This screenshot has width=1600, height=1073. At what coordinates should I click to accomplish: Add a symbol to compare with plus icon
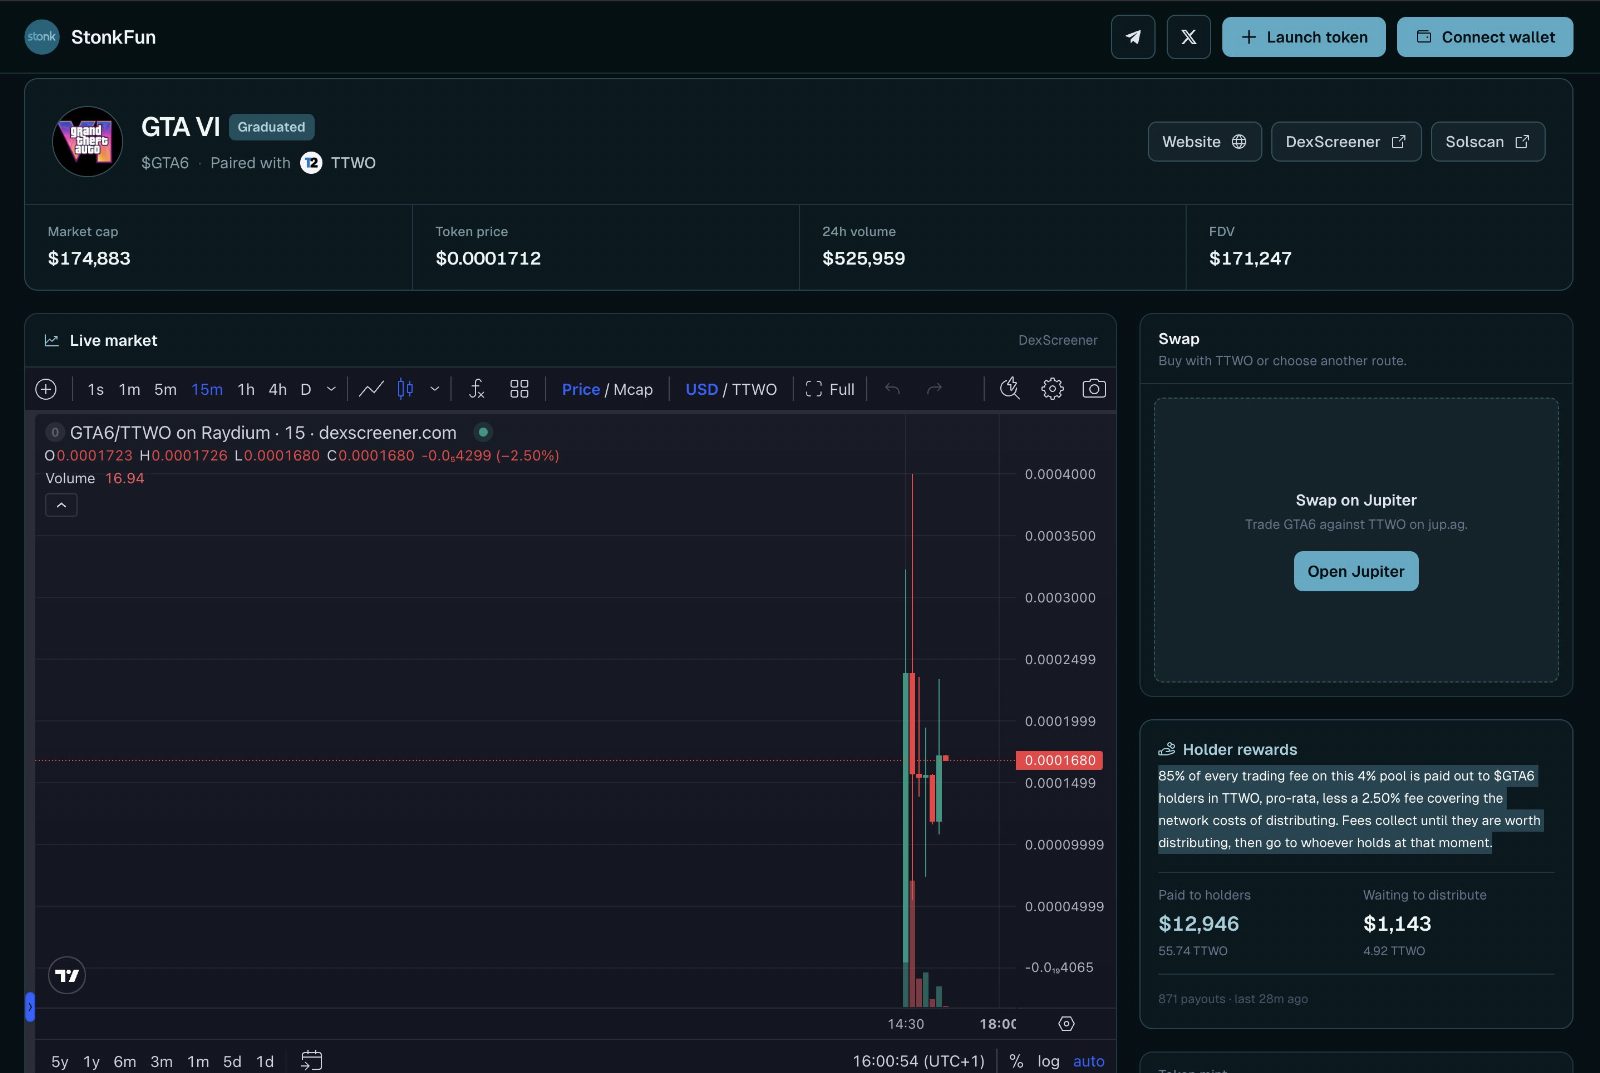pyautogui.click(x=46, y=389)
